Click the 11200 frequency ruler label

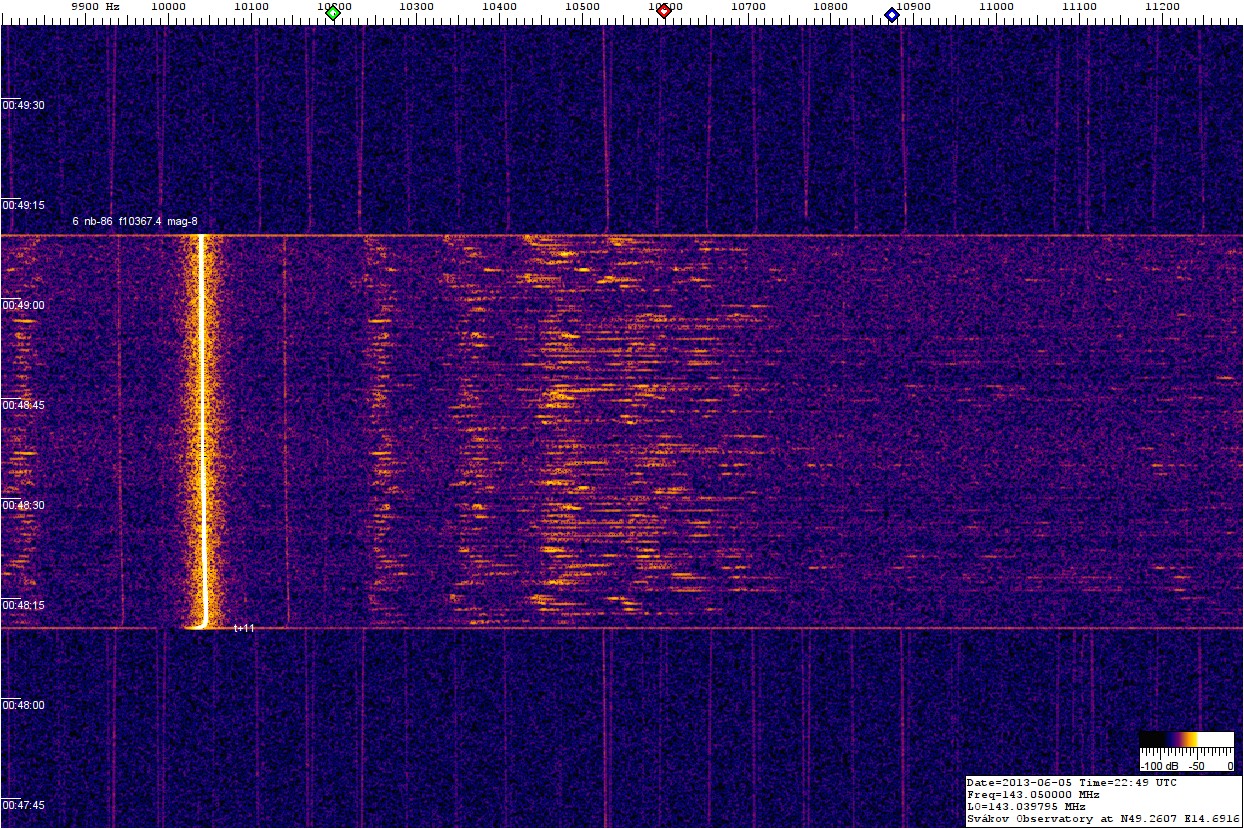pos(1161,6)
